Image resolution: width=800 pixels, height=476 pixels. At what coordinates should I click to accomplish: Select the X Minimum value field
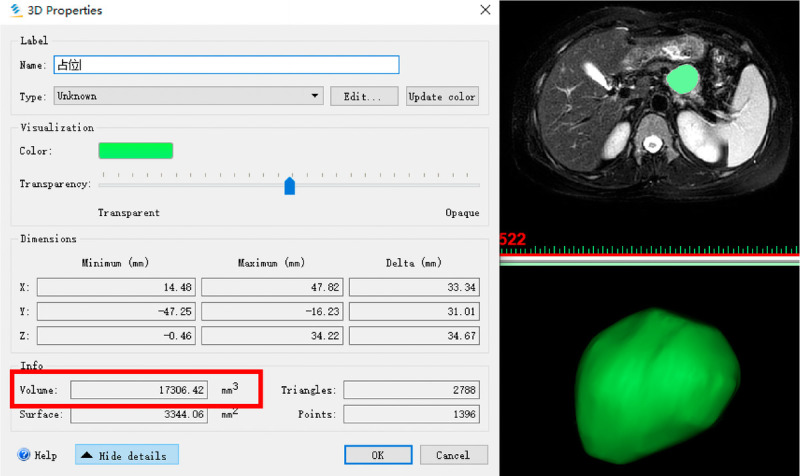click(116, 286)
